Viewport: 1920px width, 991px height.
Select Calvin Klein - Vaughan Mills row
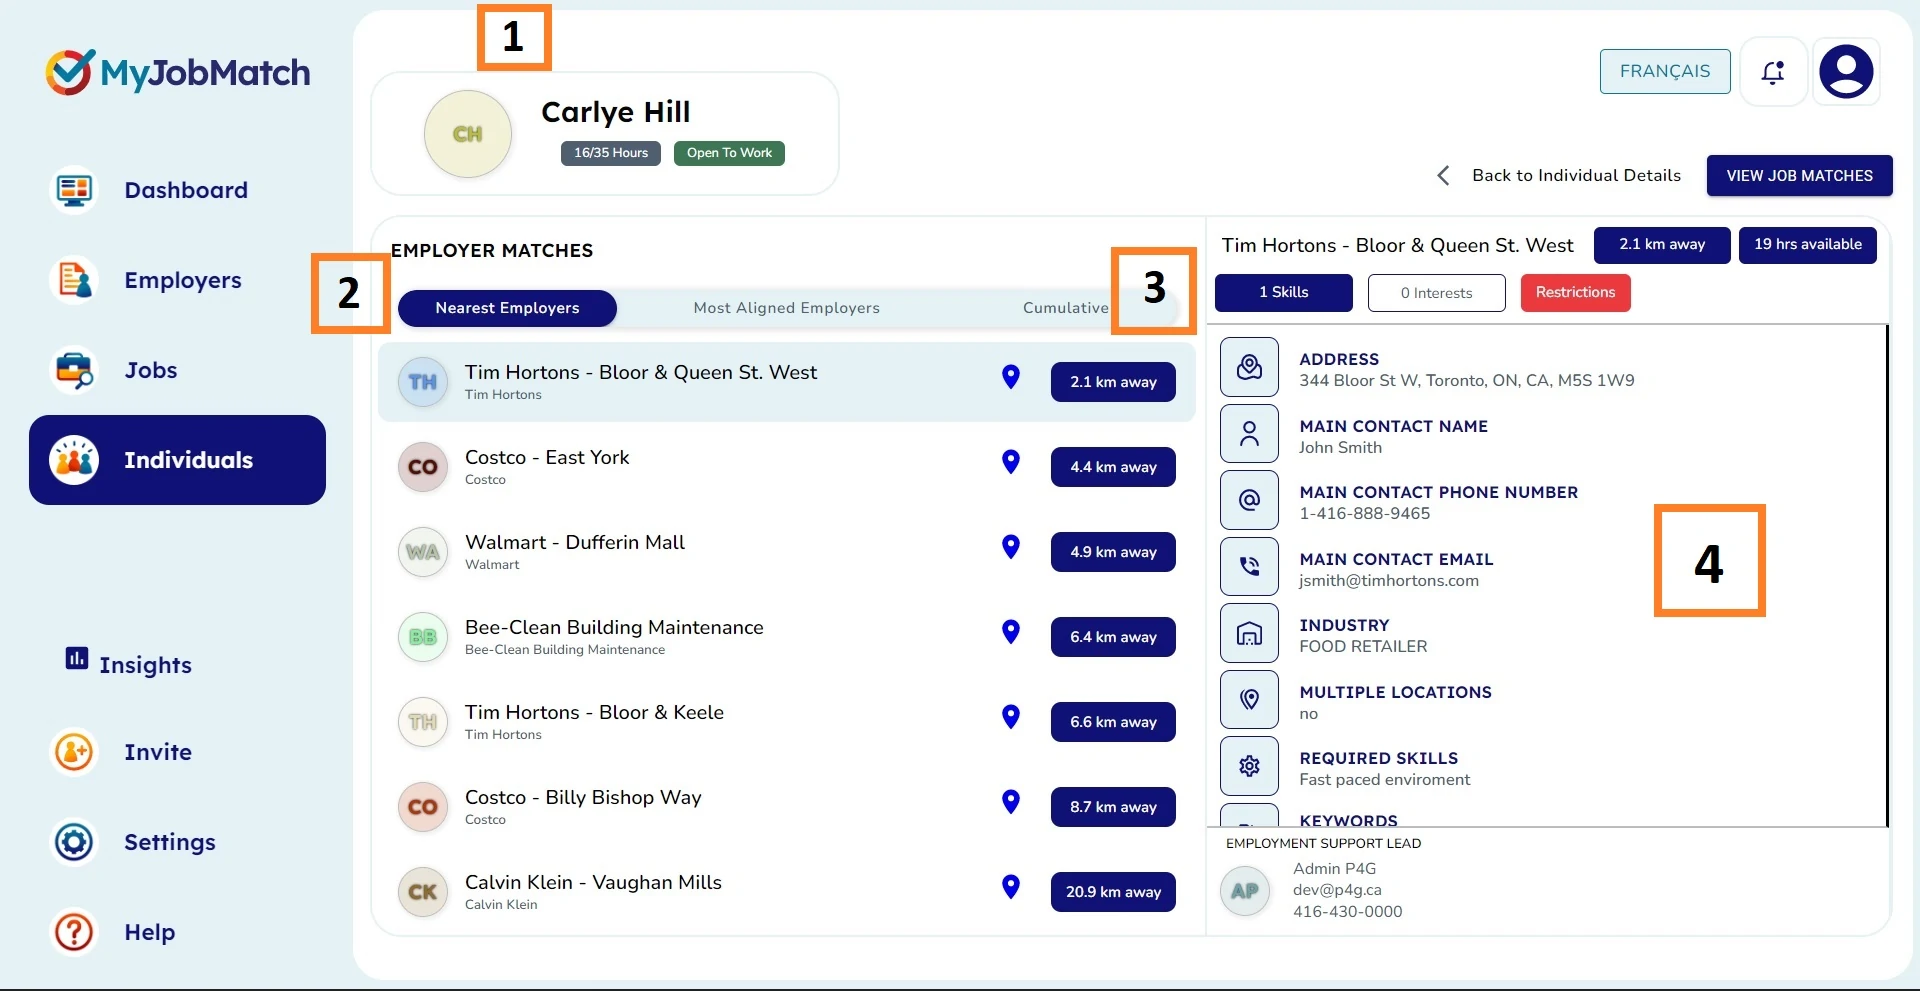pos(787,892)
